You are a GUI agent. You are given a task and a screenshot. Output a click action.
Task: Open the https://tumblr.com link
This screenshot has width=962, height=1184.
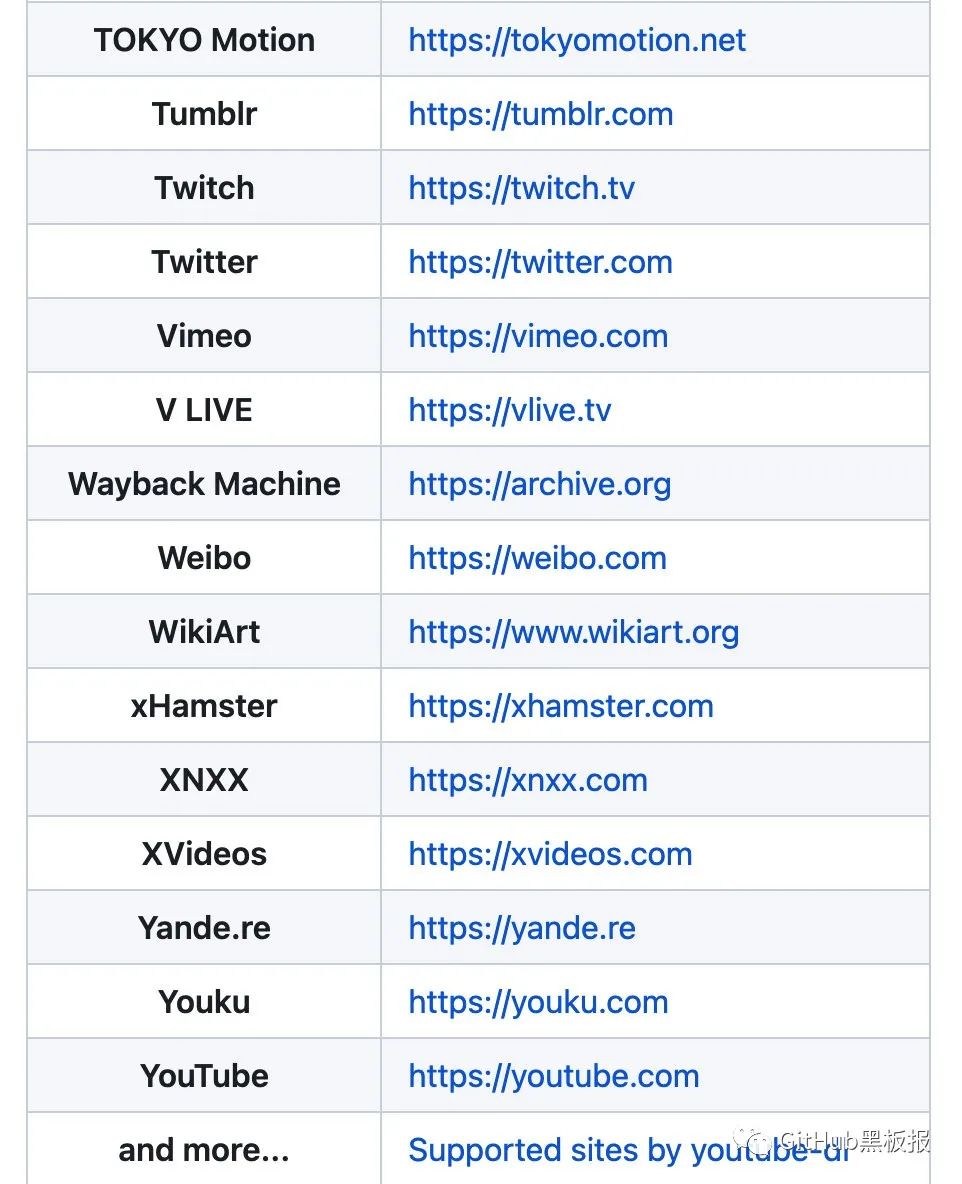[x=541, y=115]
